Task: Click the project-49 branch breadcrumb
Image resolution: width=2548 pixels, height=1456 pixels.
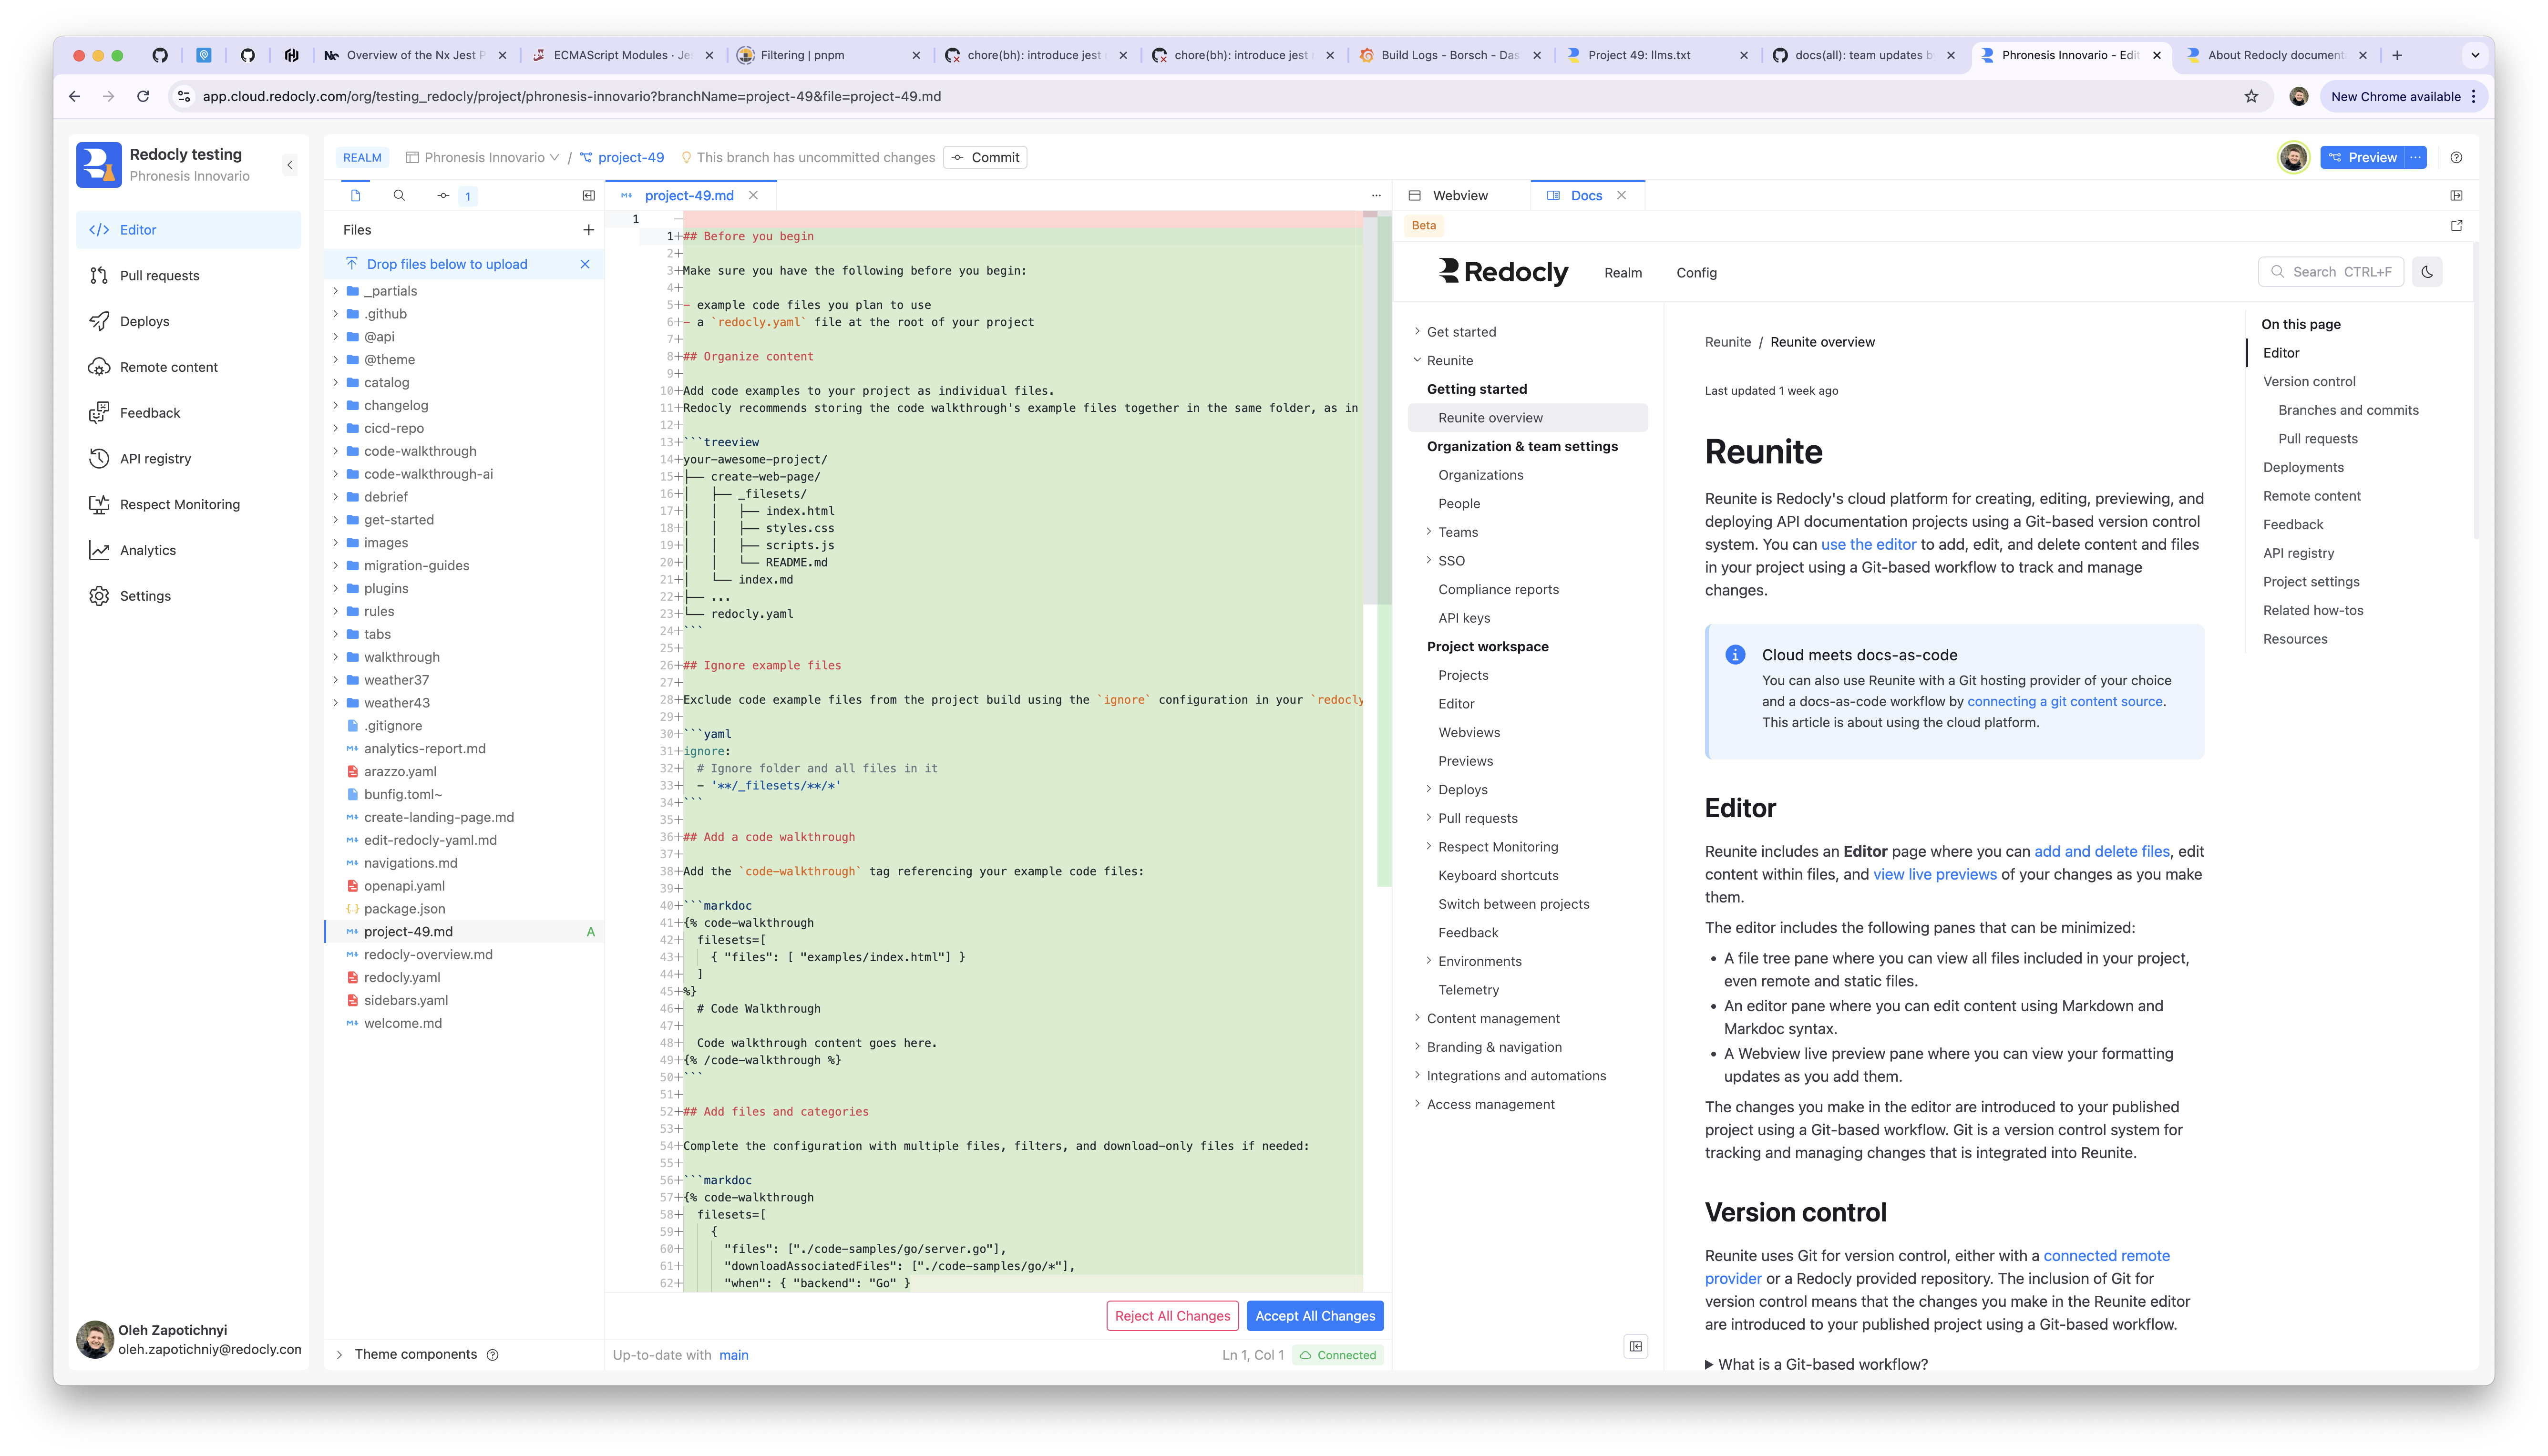Action: pos(622,158)
